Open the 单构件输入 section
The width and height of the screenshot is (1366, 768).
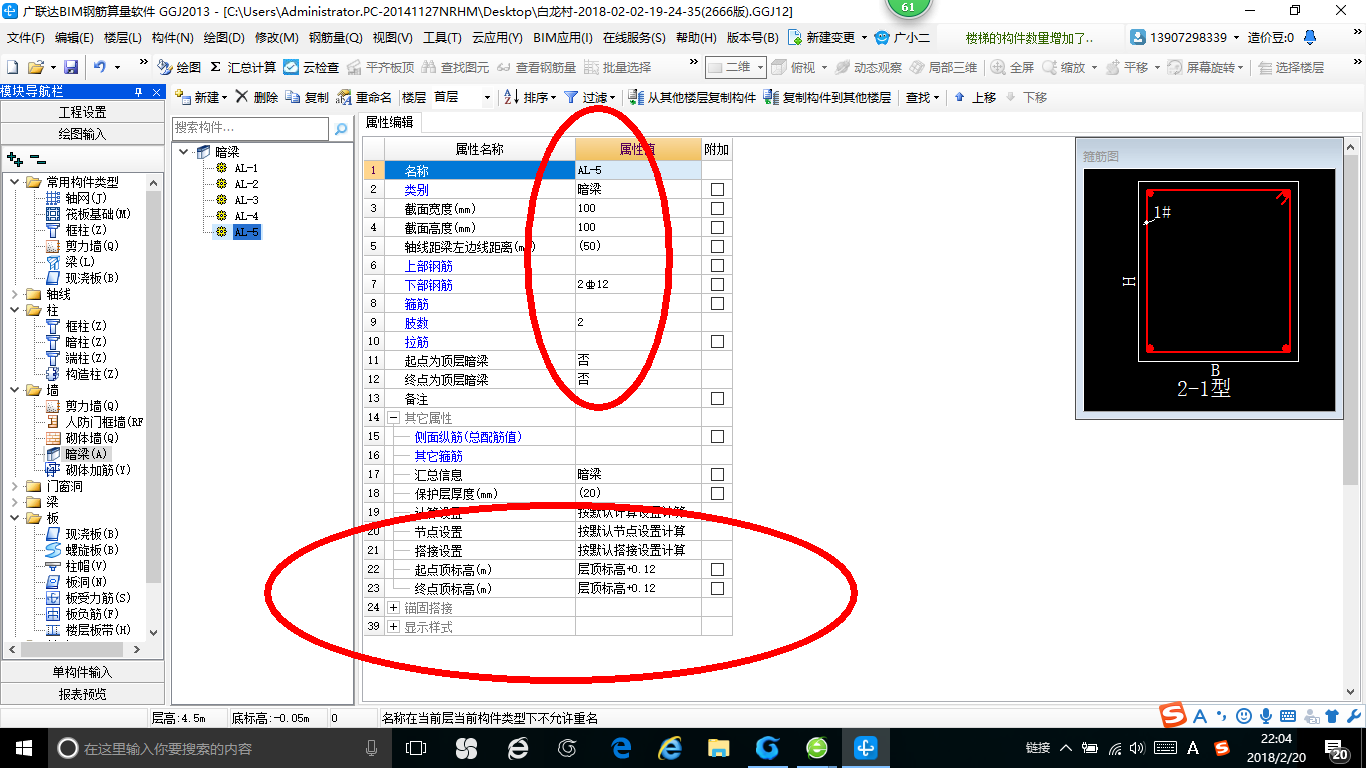(82, 672)
